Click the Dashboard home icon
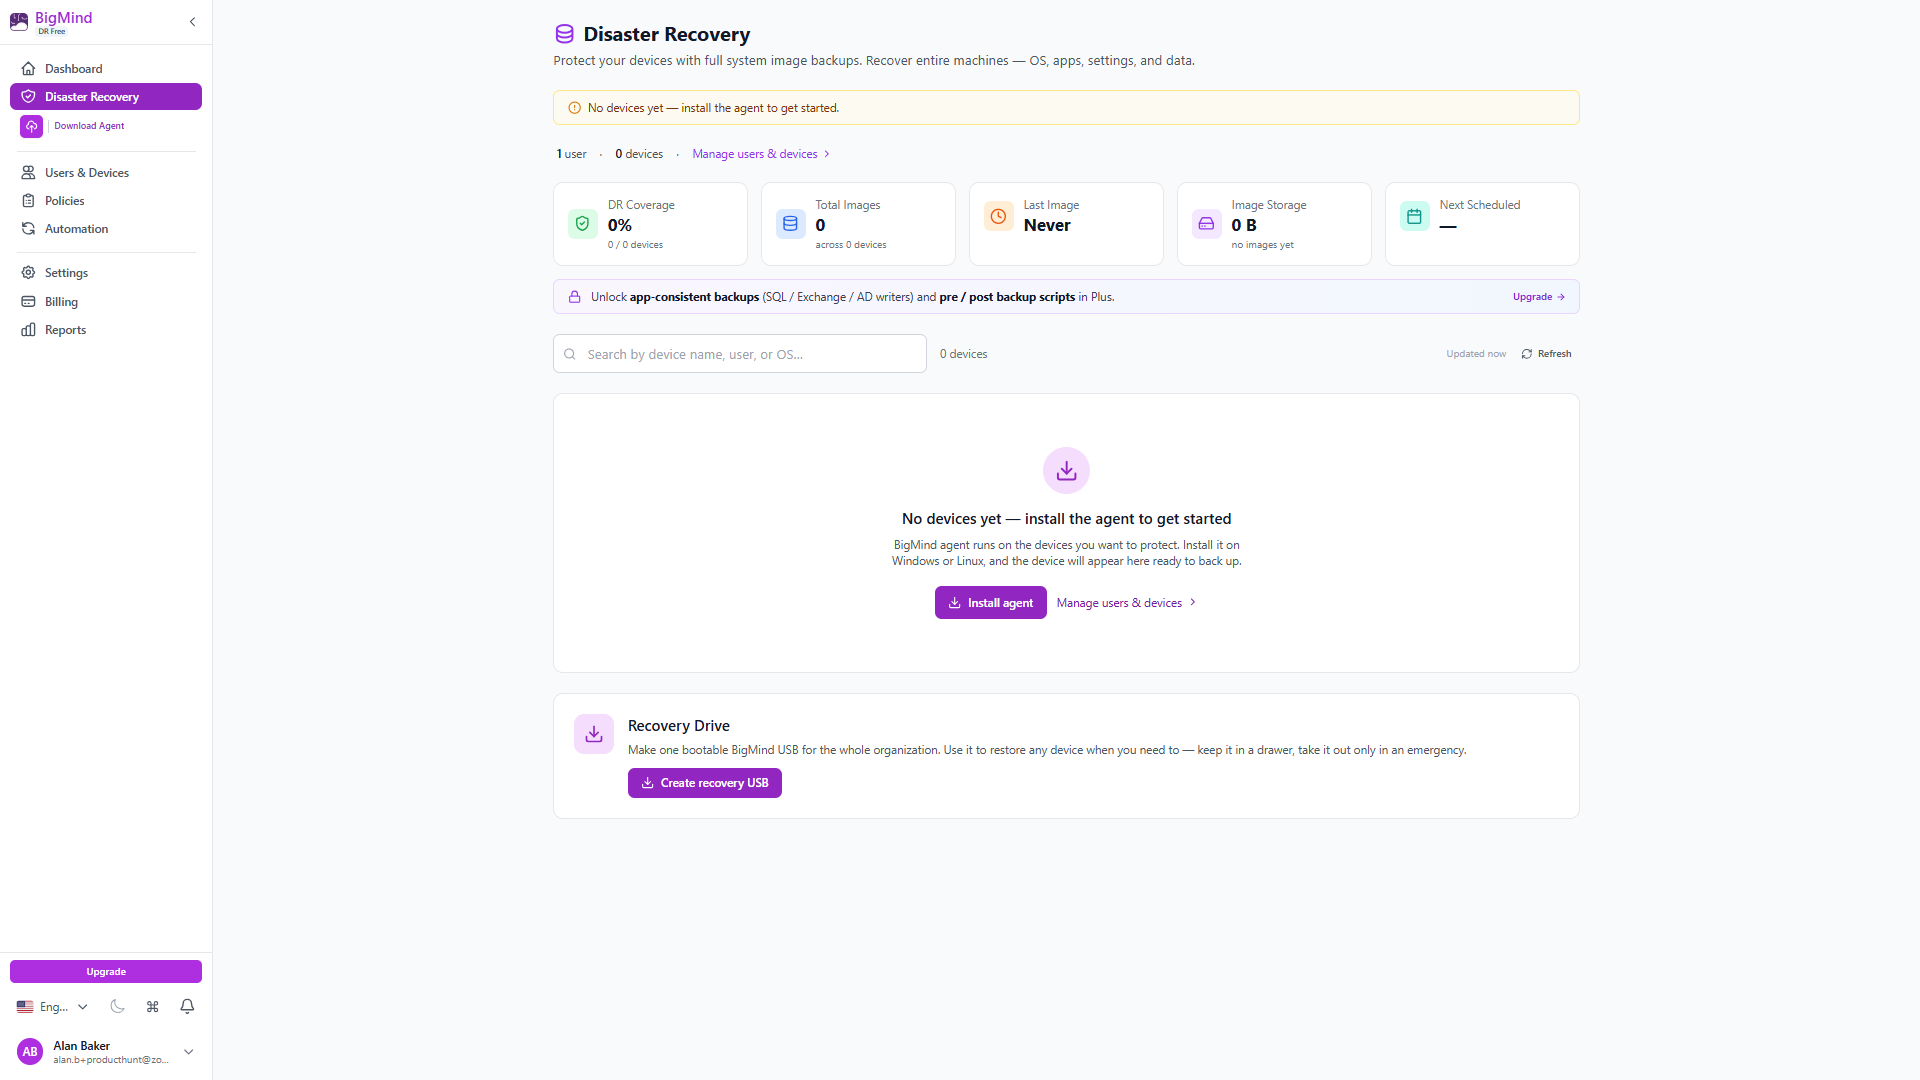The image size is (1920, 1080). 29,69
